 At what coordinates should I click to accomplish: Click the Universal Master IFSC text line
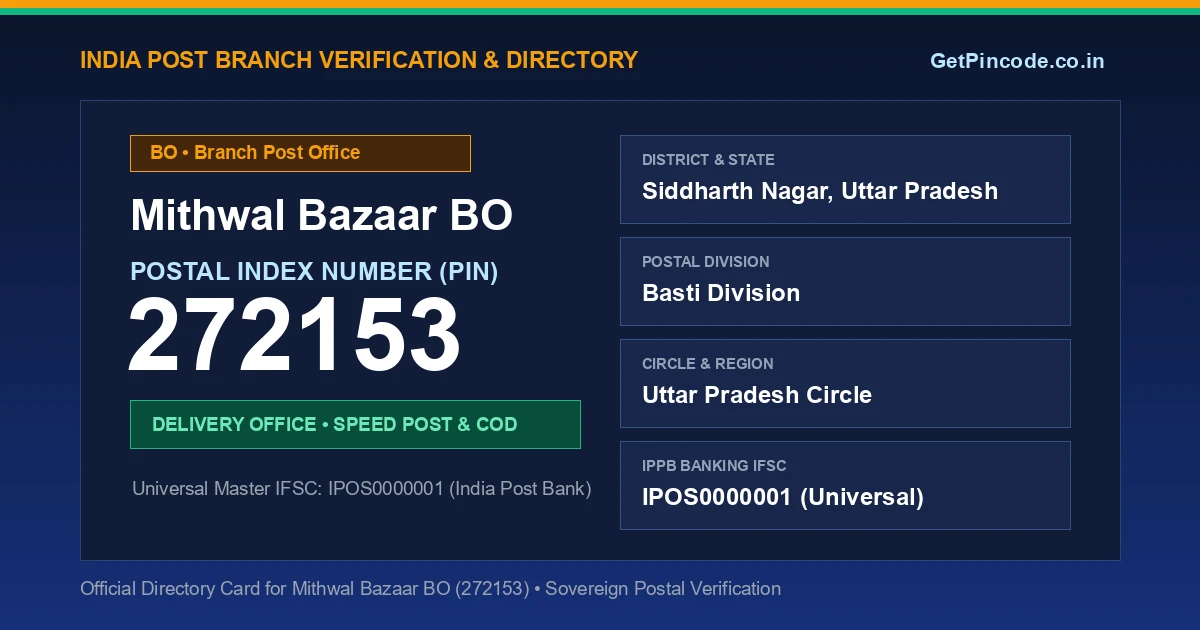pos(362,489)
